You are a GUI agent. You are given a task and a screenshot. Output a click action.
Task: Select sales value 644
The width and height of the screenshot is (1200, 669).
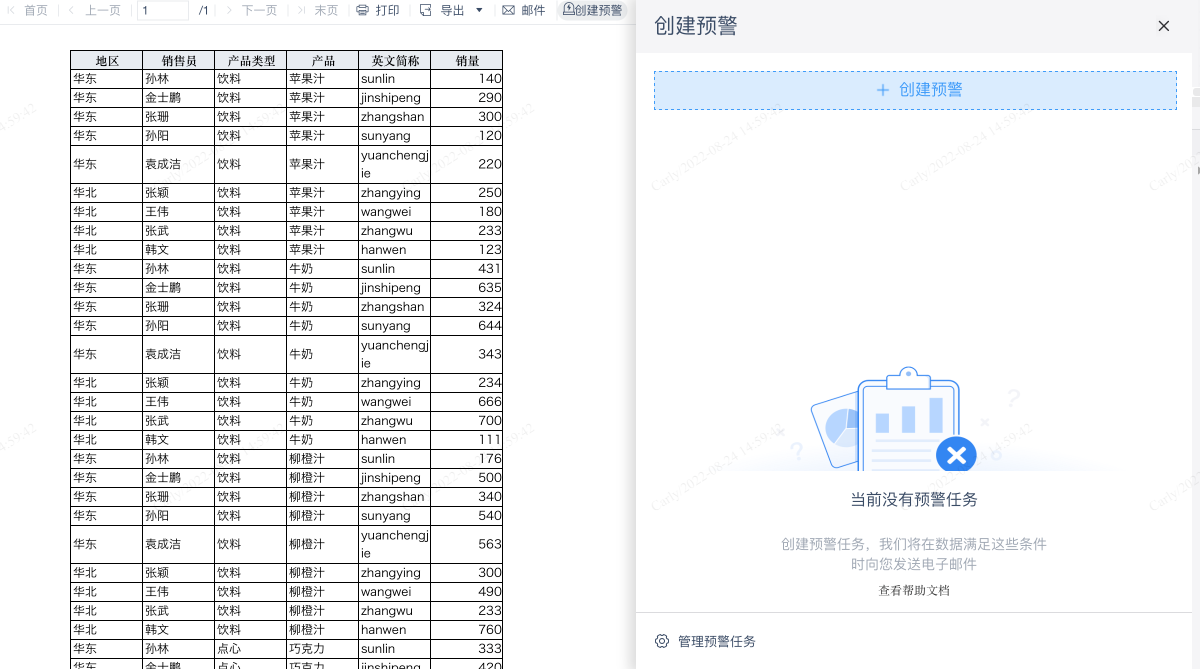pyautogui.click(x=467, y=326)
